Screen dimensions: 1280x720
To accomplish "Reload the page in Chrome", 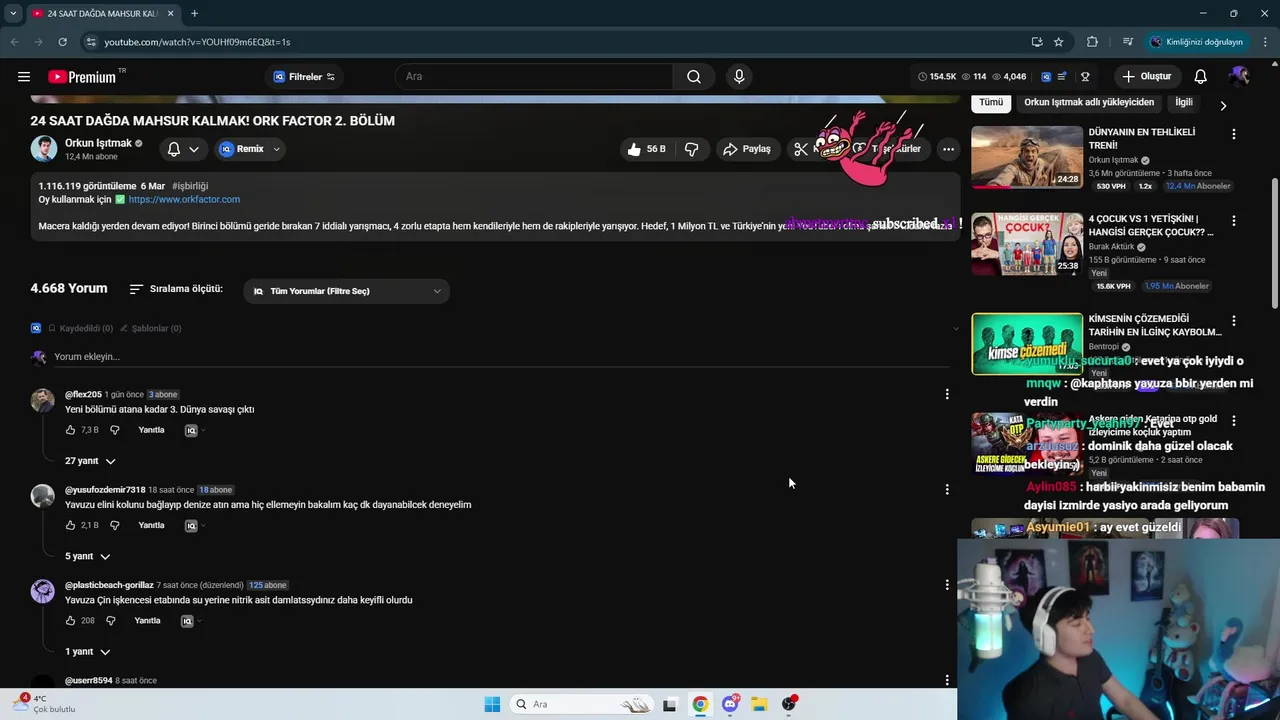I will click(62, 42).
